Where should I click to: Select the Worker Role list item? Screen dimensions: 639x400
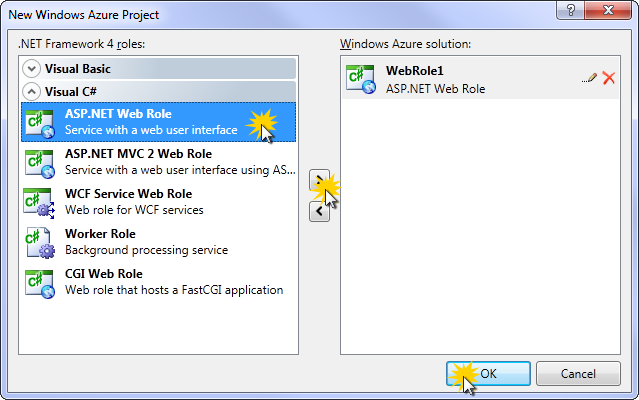tap(159, 242)
